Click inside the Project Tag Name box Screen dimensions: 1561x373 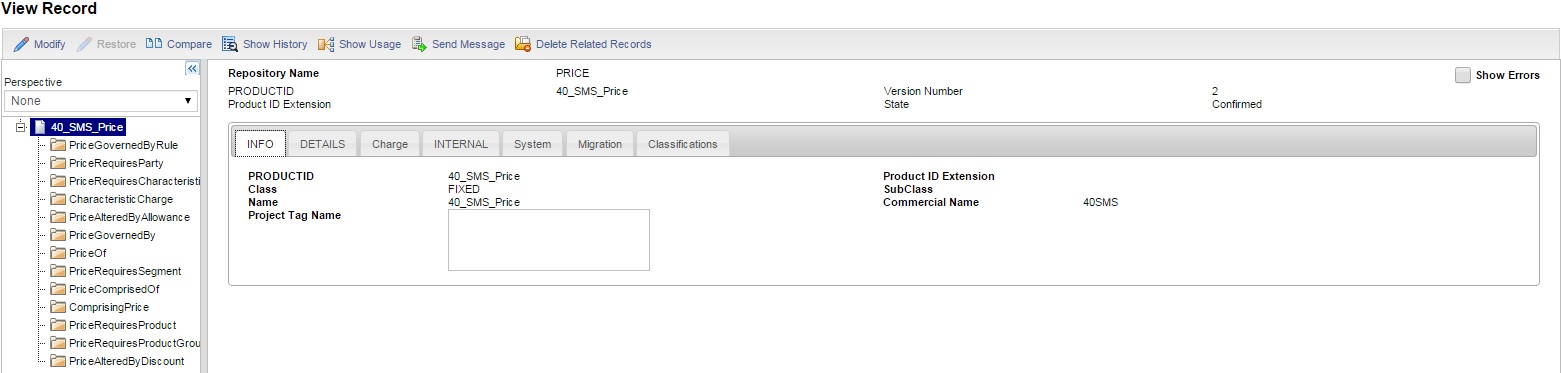point(549,240)
